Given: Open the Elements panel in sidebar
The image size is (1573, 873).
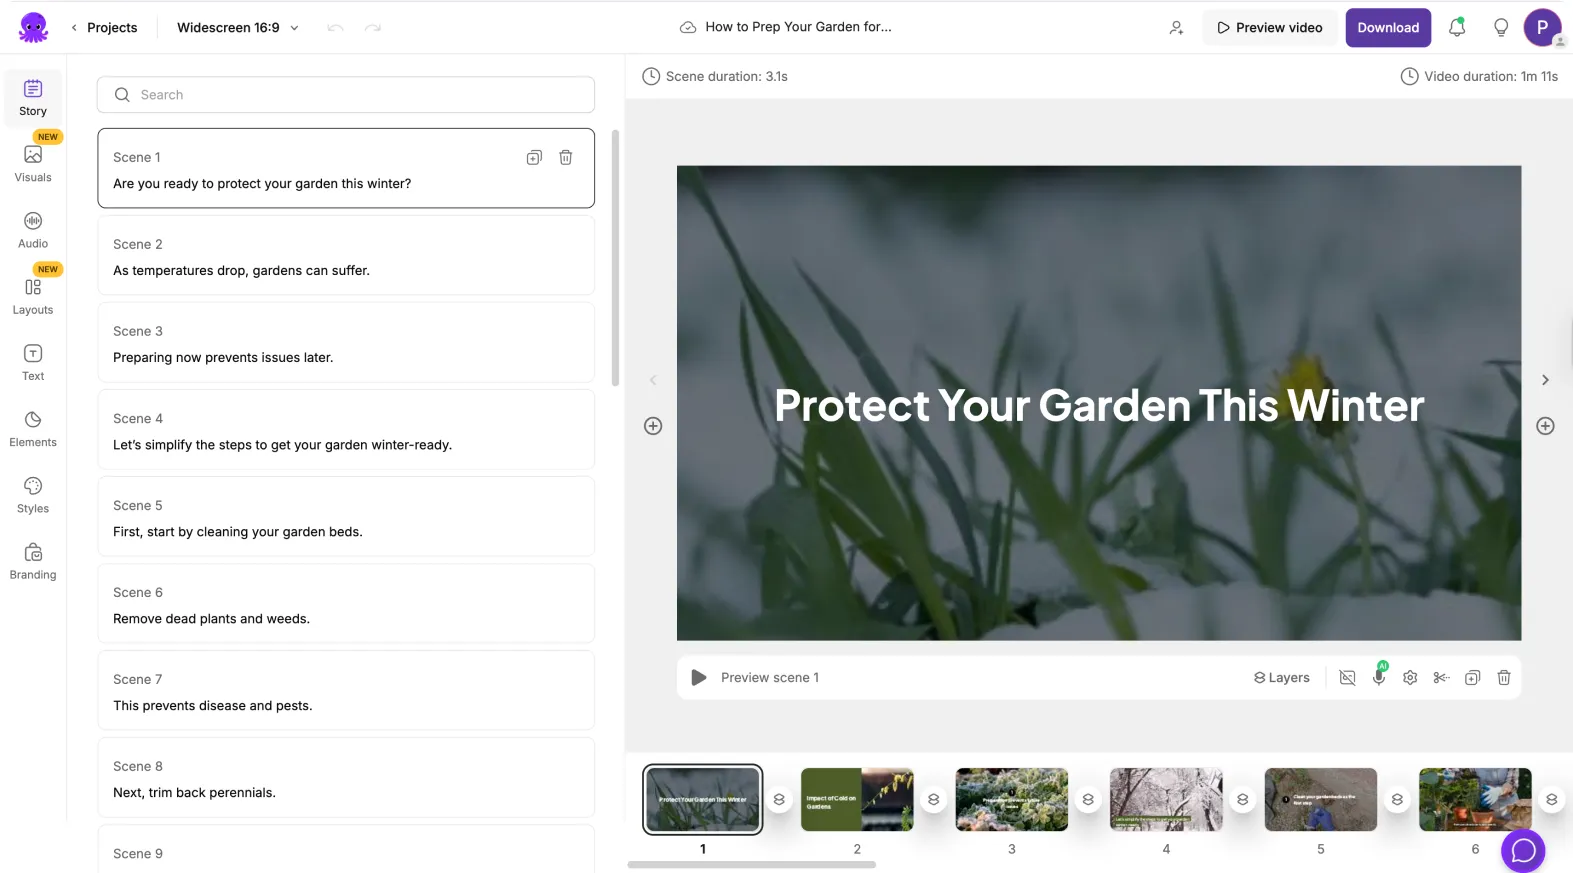Looking at the screenshot, I should click(x=33, y=428).
